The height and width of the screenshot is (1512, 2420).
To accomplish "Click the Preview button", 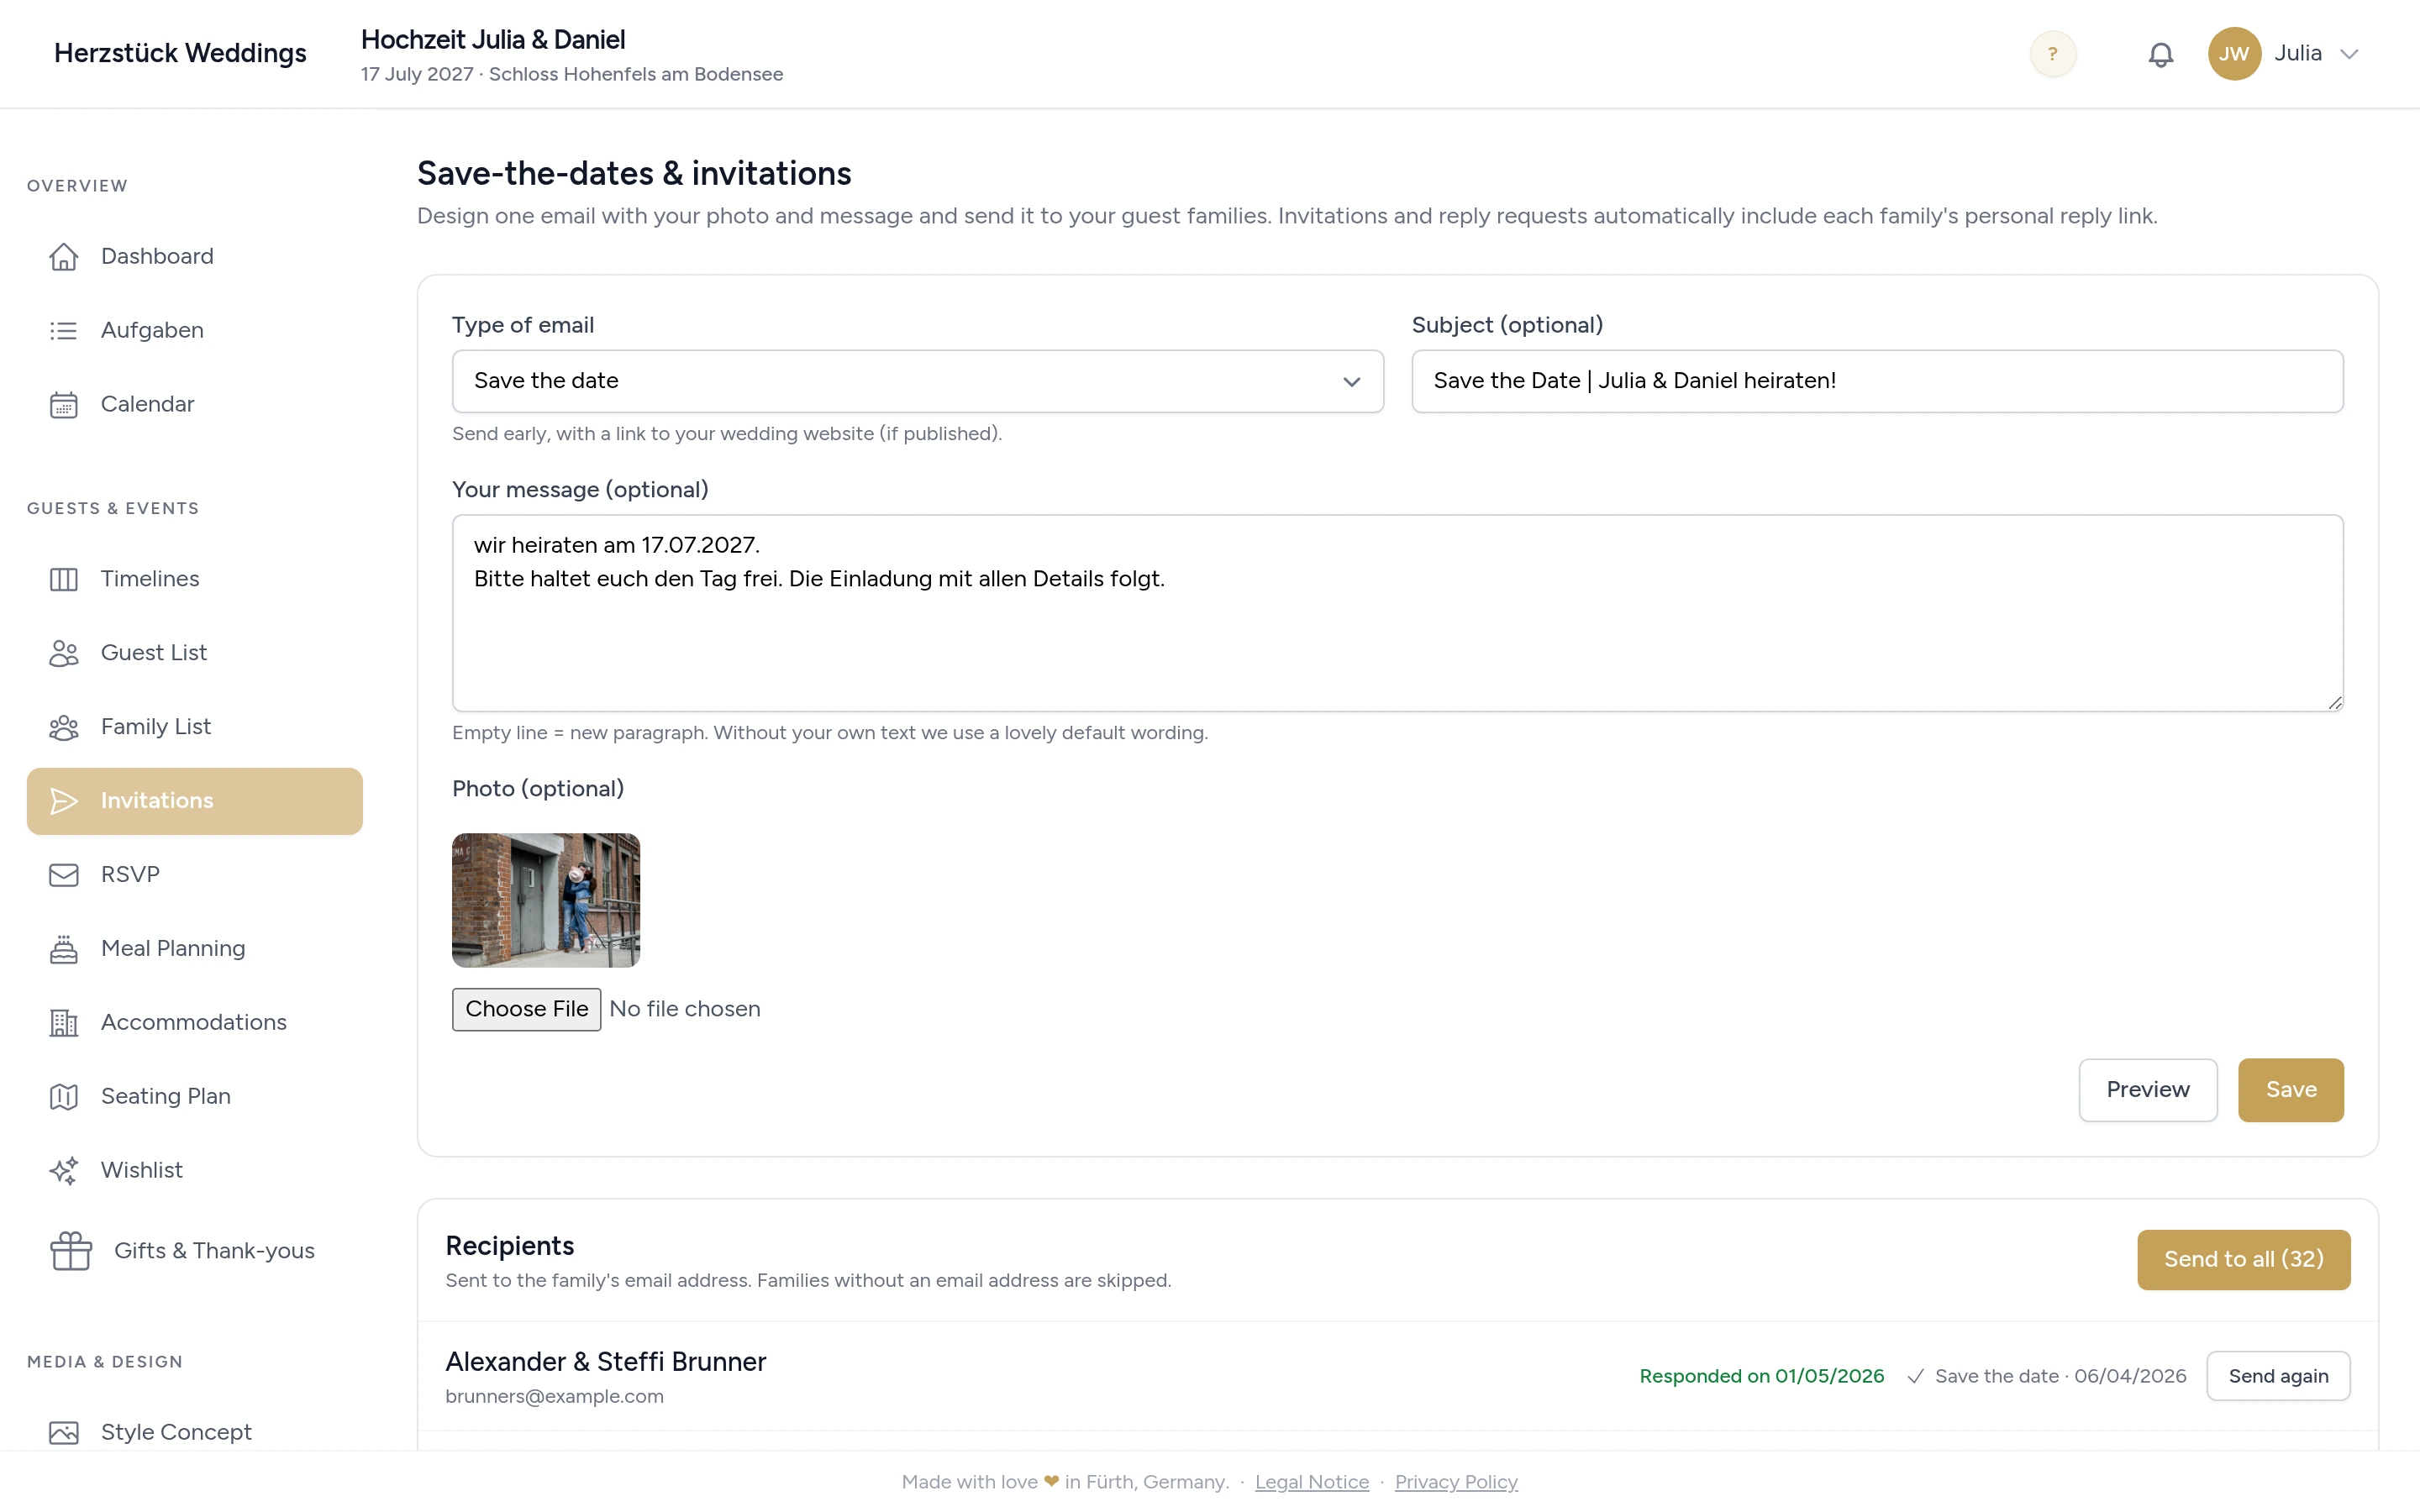I will tap(2148, 1090).
